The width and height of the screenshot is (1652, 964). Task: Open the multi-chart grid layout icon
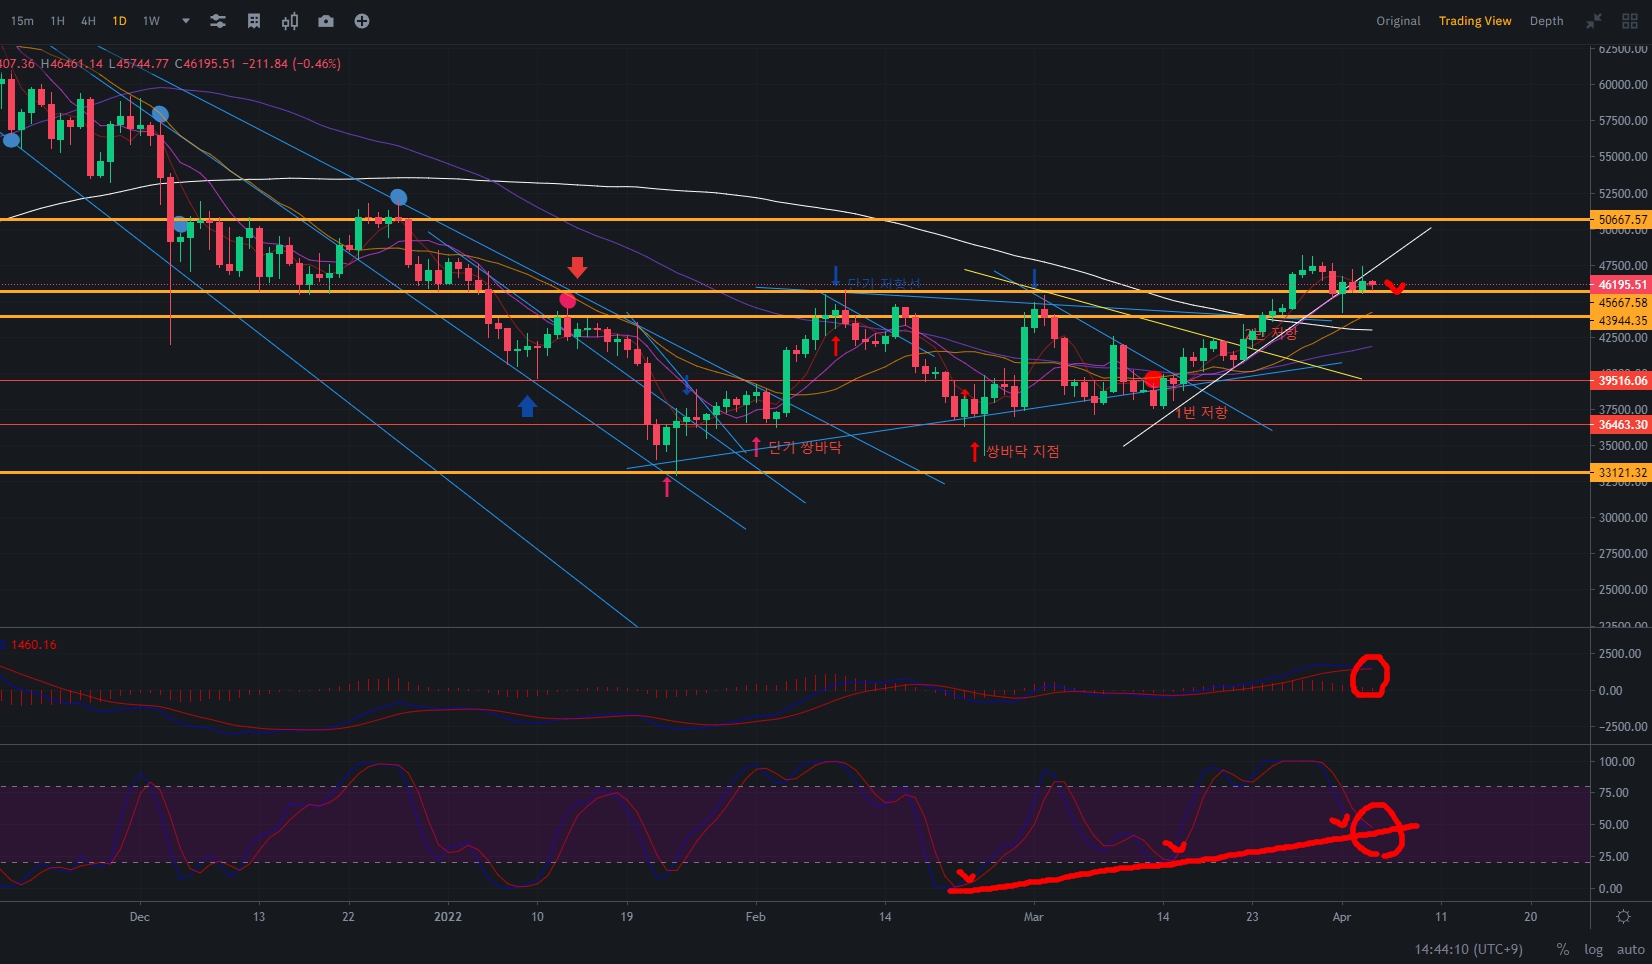tap(1630, 21)
